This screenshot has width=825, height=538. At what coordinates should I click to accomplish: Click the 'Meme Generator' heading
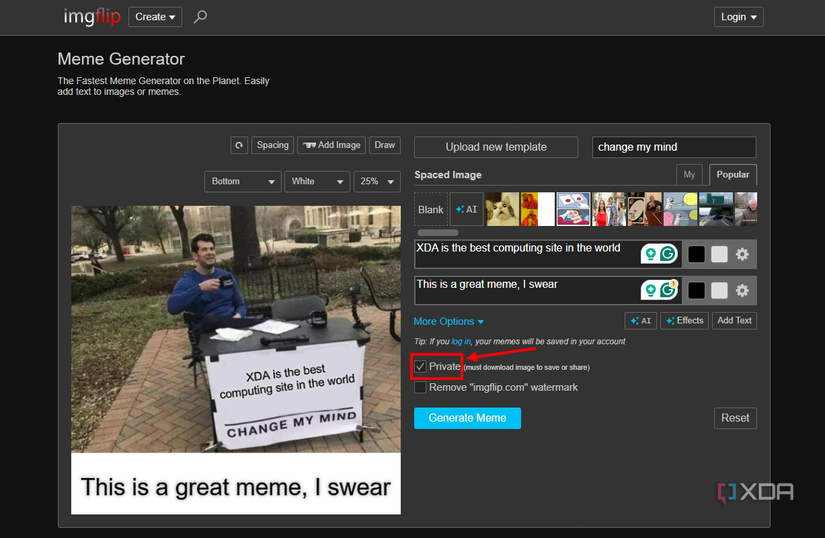click(121, 59)
